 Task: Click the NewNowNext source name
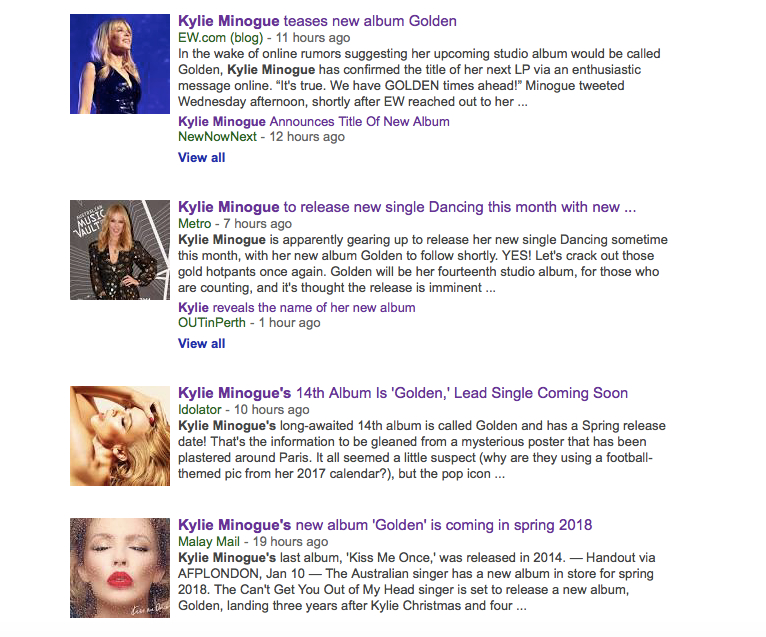click(x=217, y=137)
